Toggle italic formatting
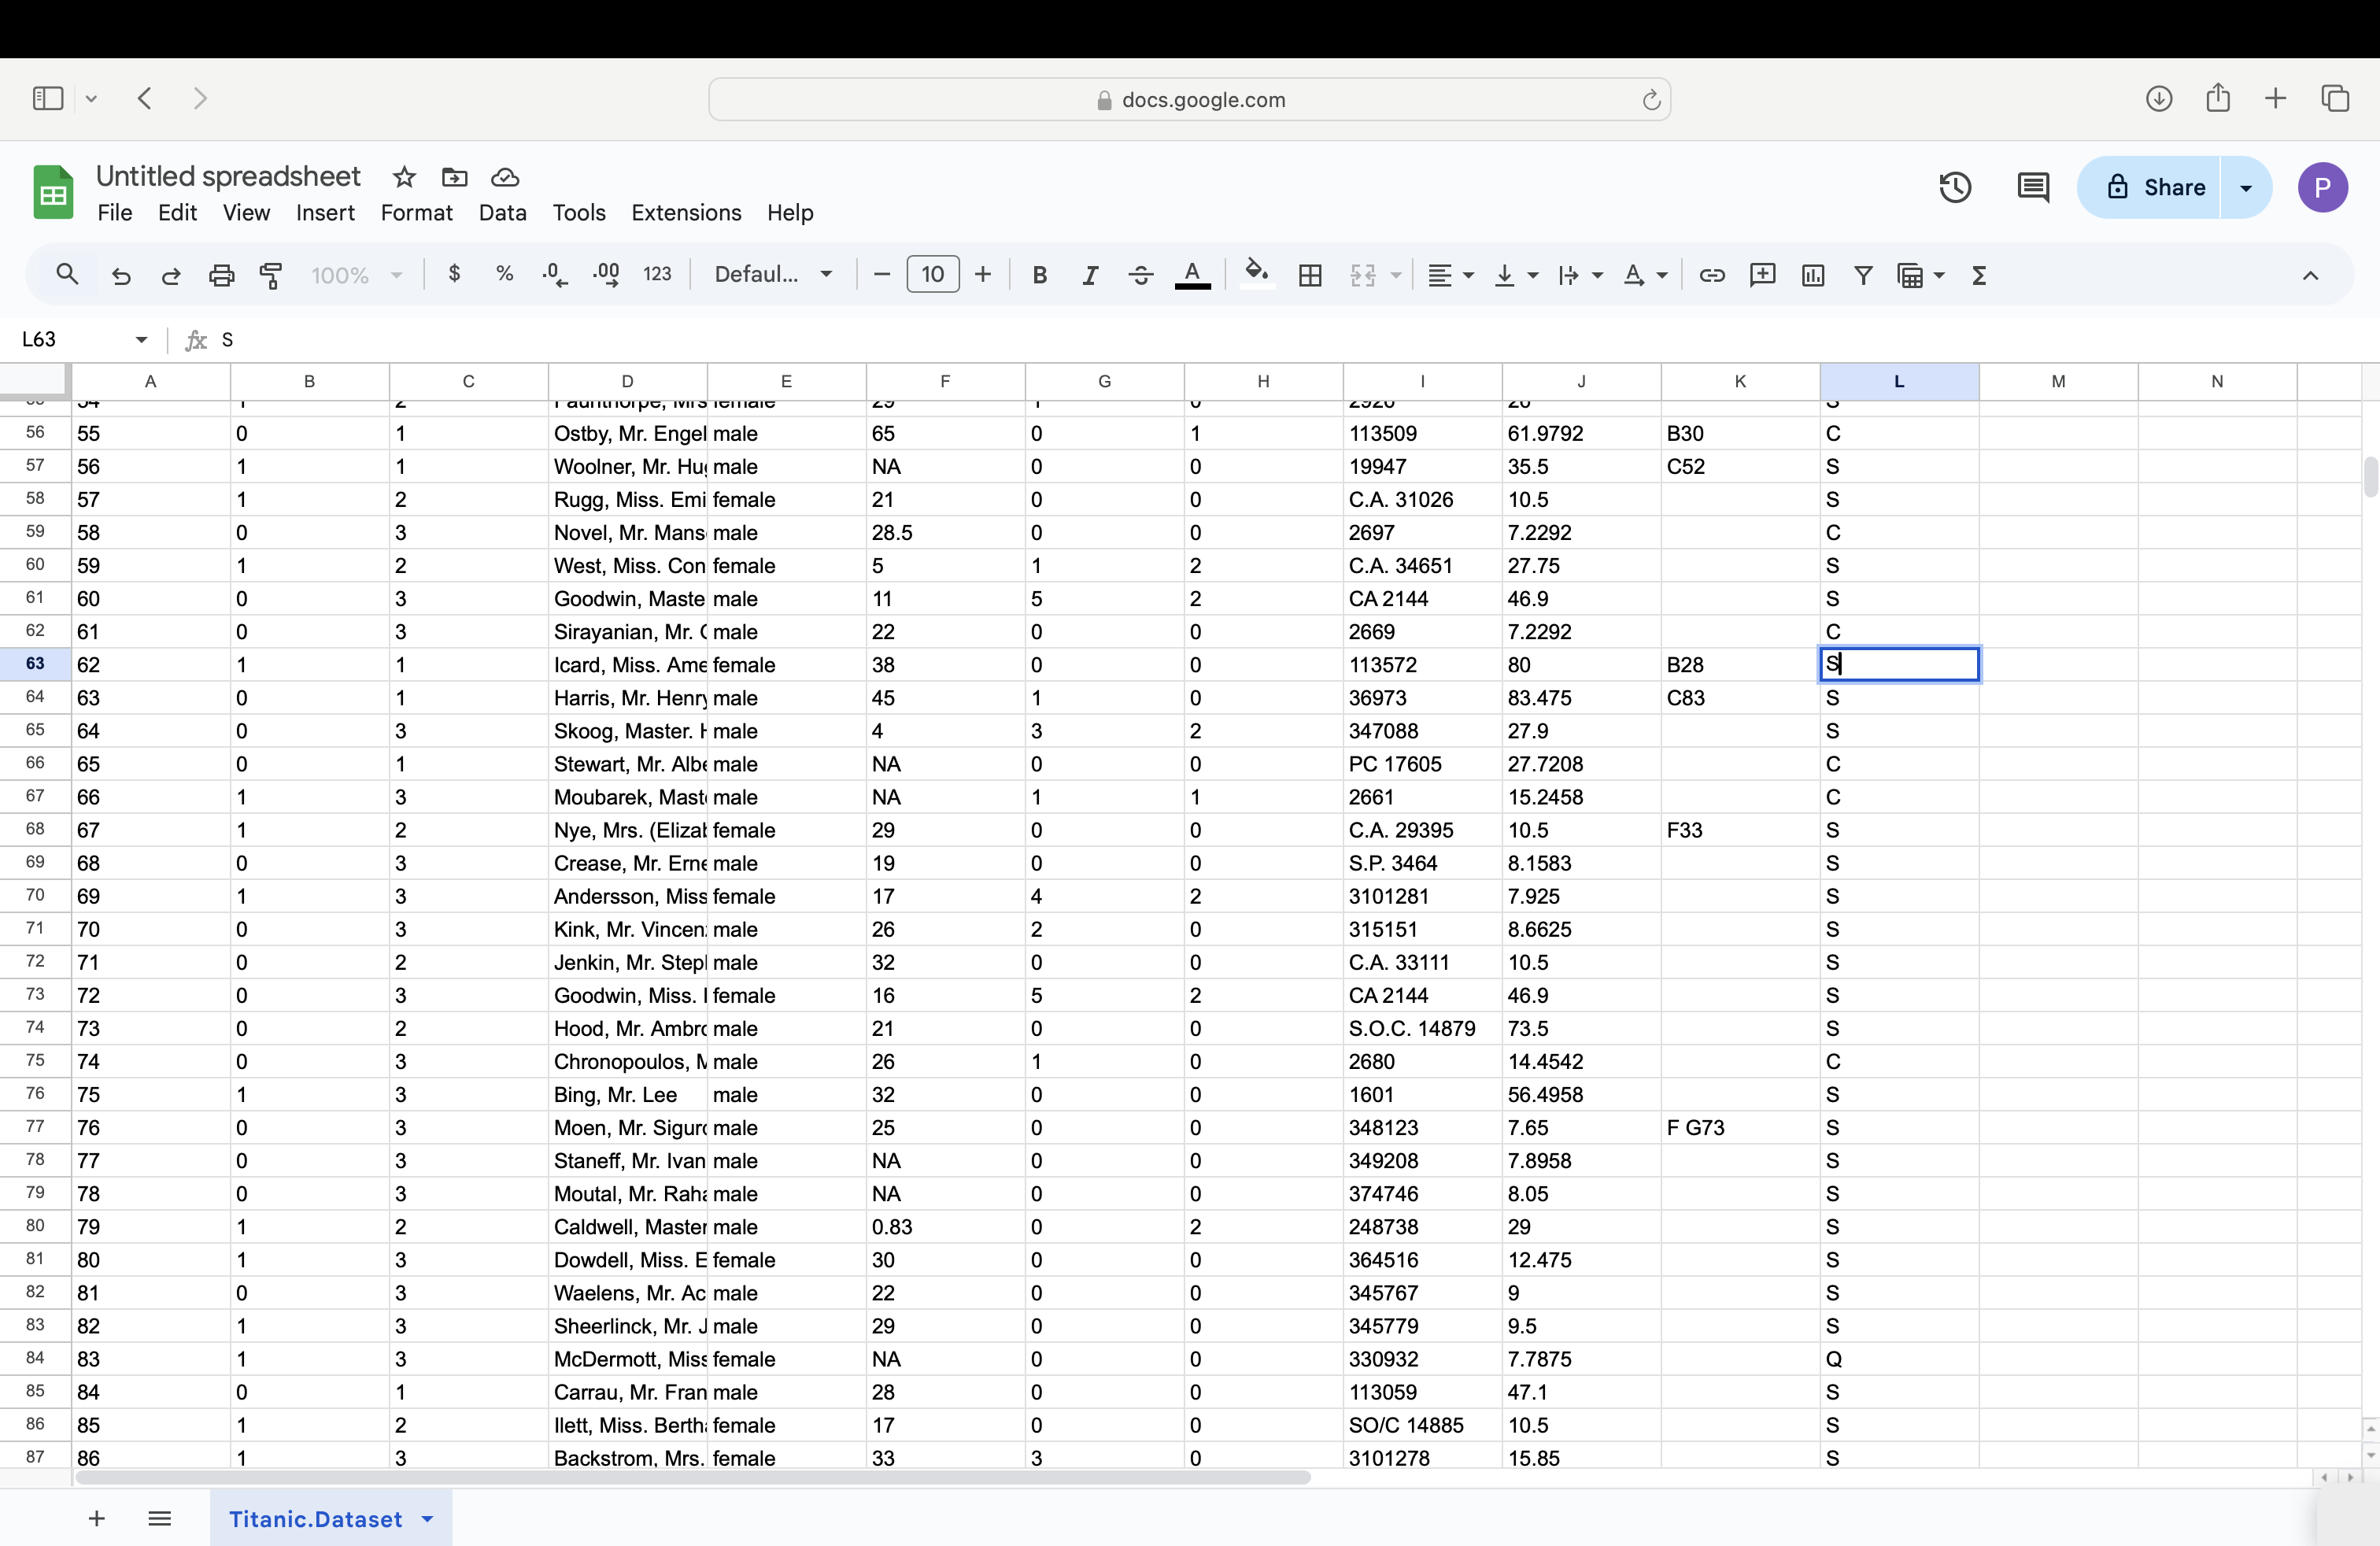 (x=1090, y=275)
